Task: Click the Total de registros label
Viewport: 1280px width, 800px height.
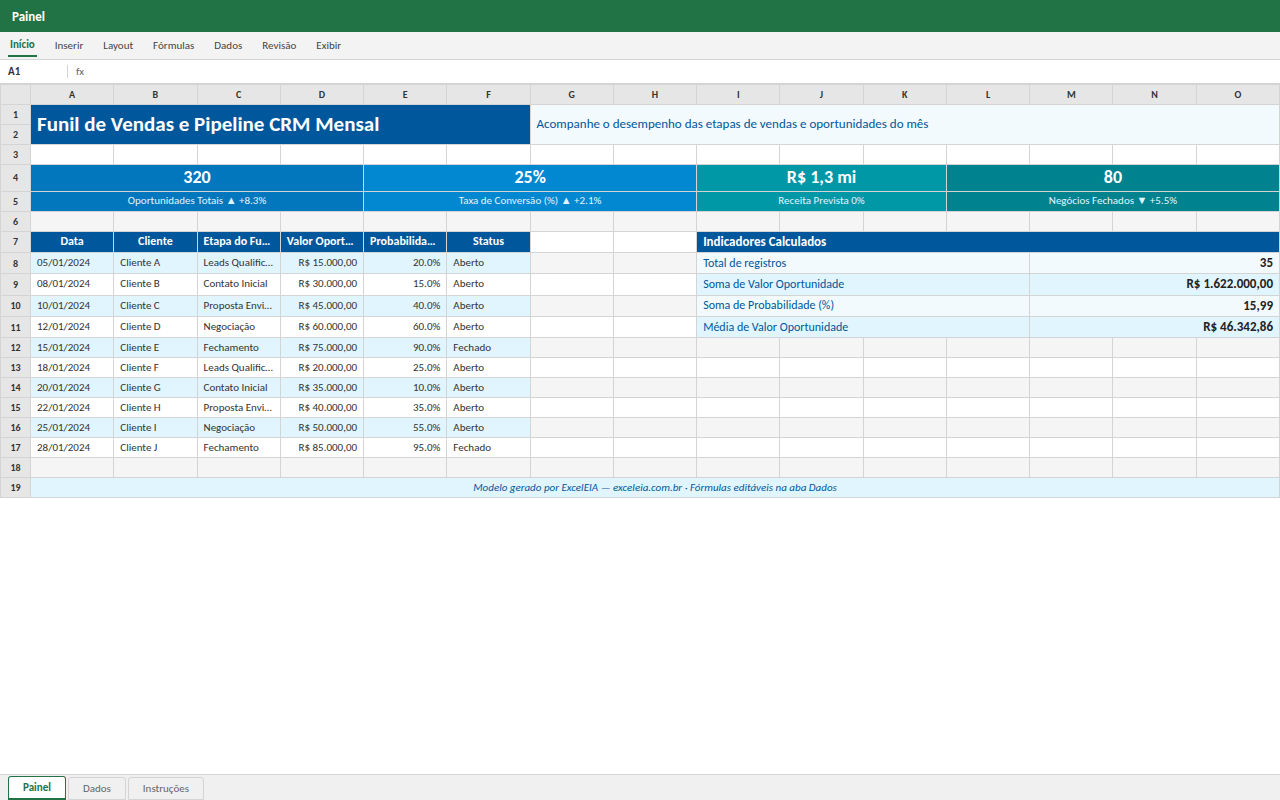Action: [863, 263]
